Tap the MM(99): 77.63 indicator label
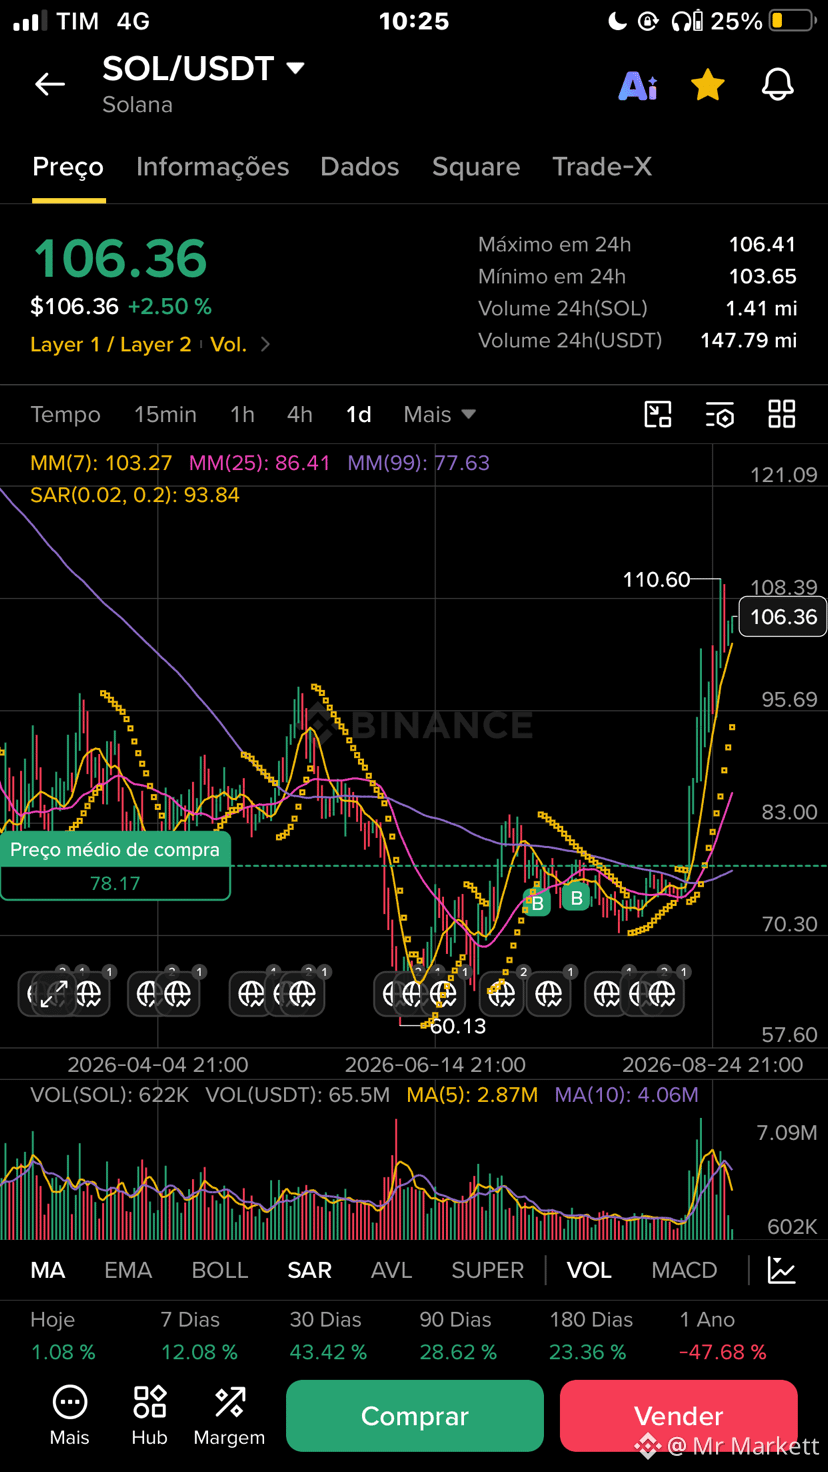The width and height of the screenshot is (828, 1472). (418, 463)
